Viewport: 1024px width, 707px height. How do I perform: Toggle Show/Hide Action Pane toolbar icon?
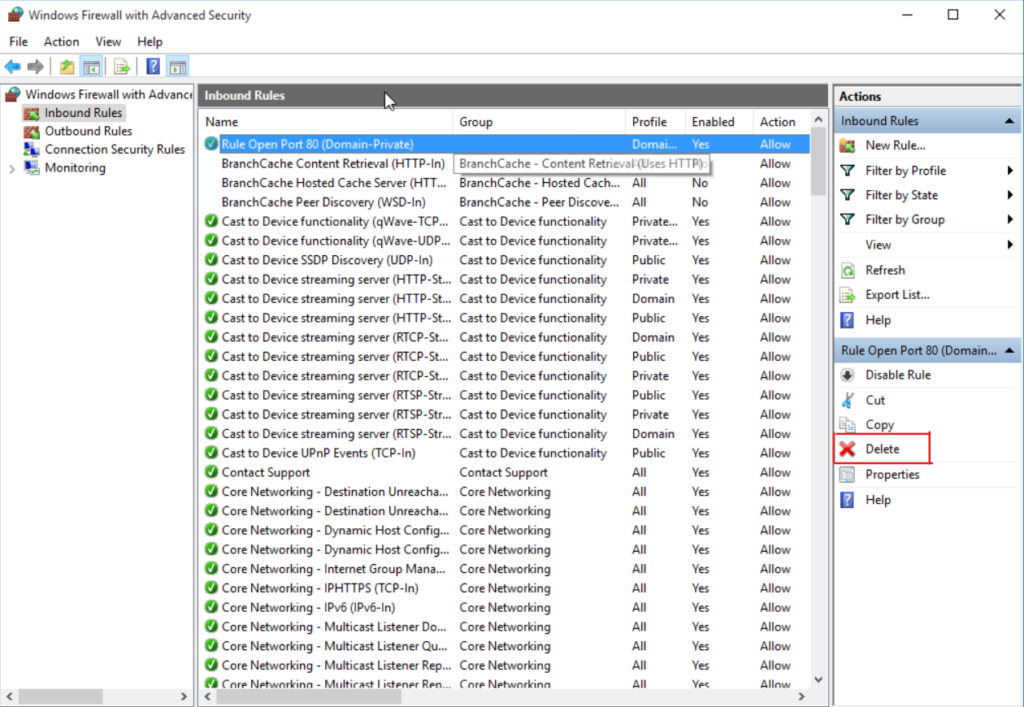pyautogui.click(x=178, y=67)
